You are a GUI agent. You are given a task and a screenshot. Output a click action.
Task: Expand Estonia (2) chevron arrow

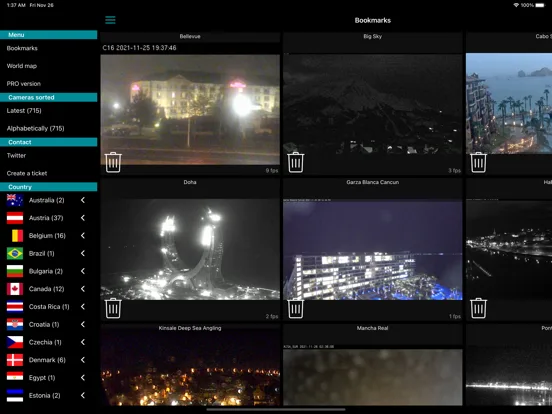[83, 395]
